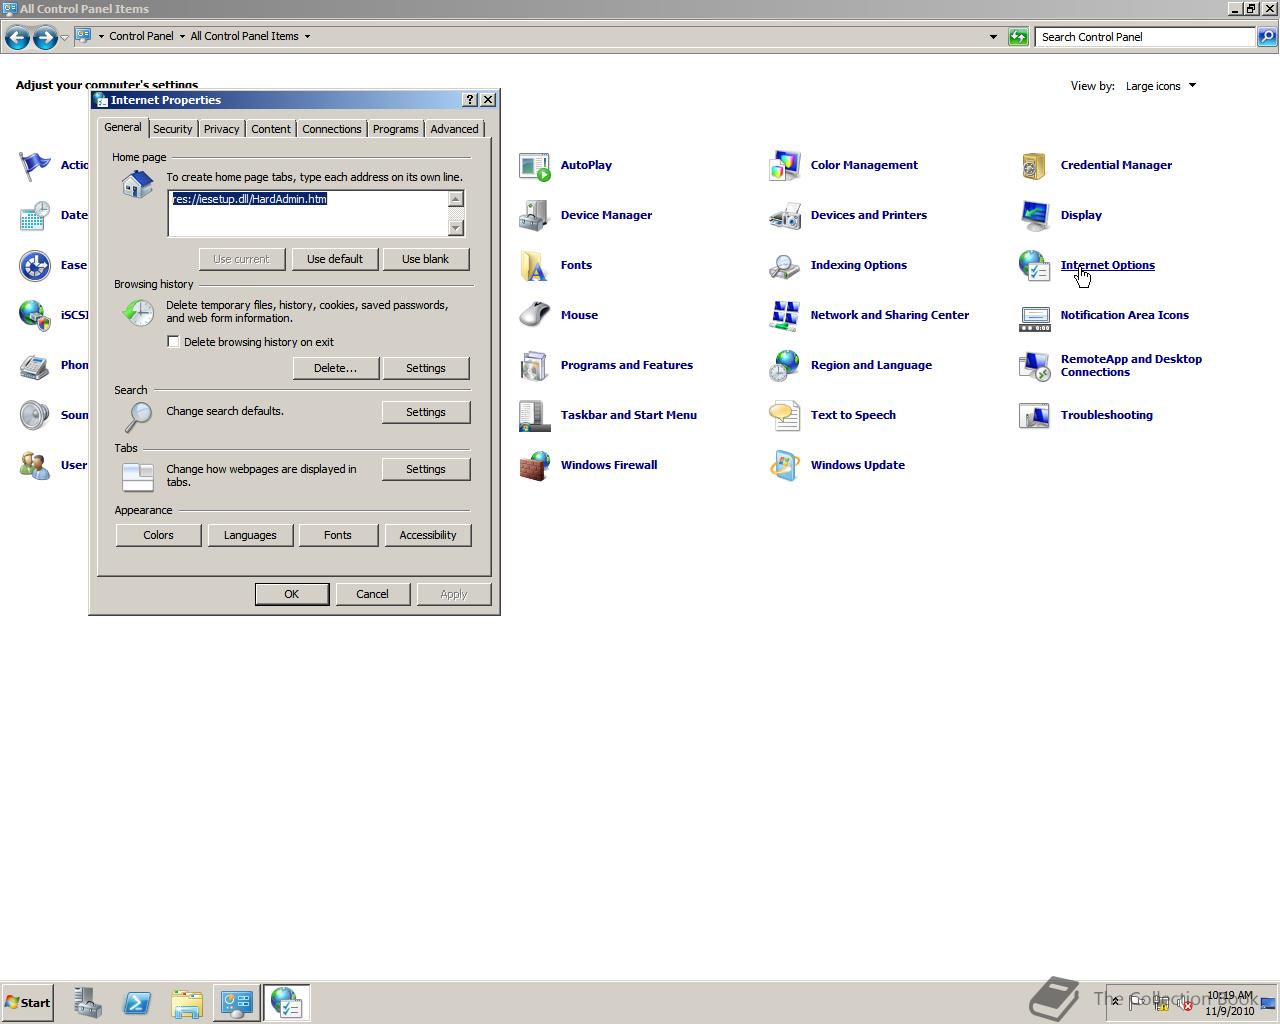Launch Windows PowerShell from the taskbar

[x=137, y=1003]
